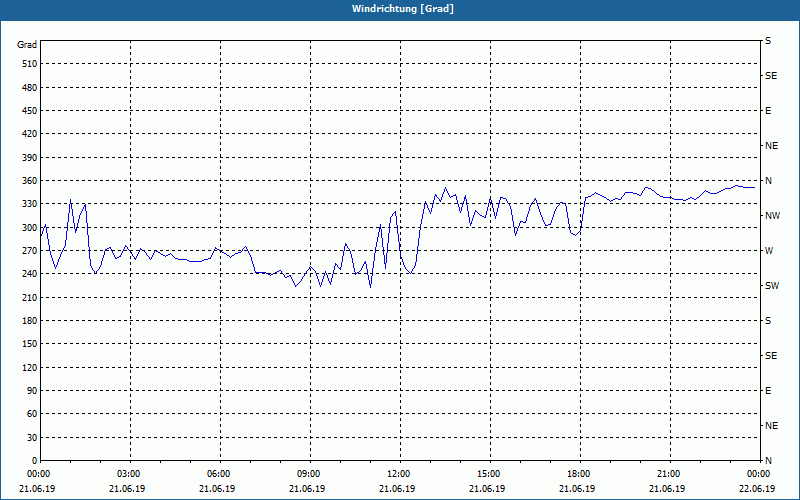Click the N compass label level with 0
This screenshot has height=500, width=800.
tap(768, 461)
